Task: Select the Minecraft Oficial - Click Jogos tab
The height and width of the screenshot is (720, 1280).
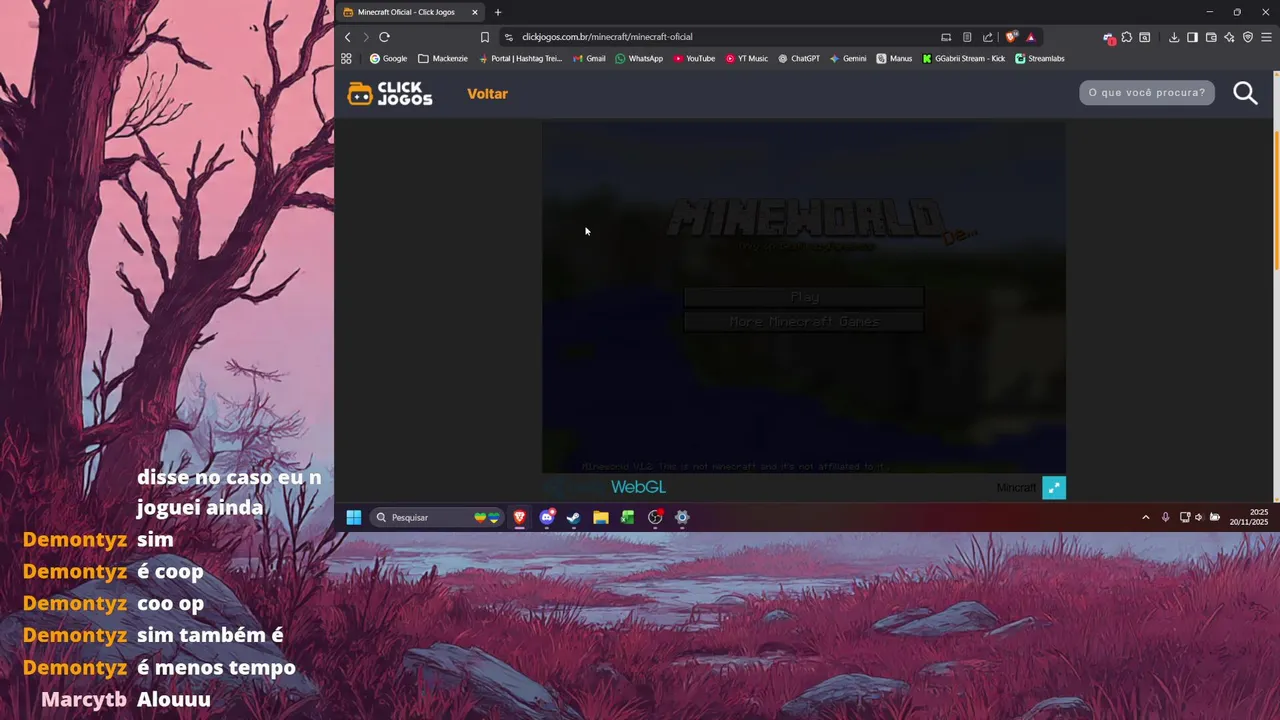Action: click(x=410, y=12)
